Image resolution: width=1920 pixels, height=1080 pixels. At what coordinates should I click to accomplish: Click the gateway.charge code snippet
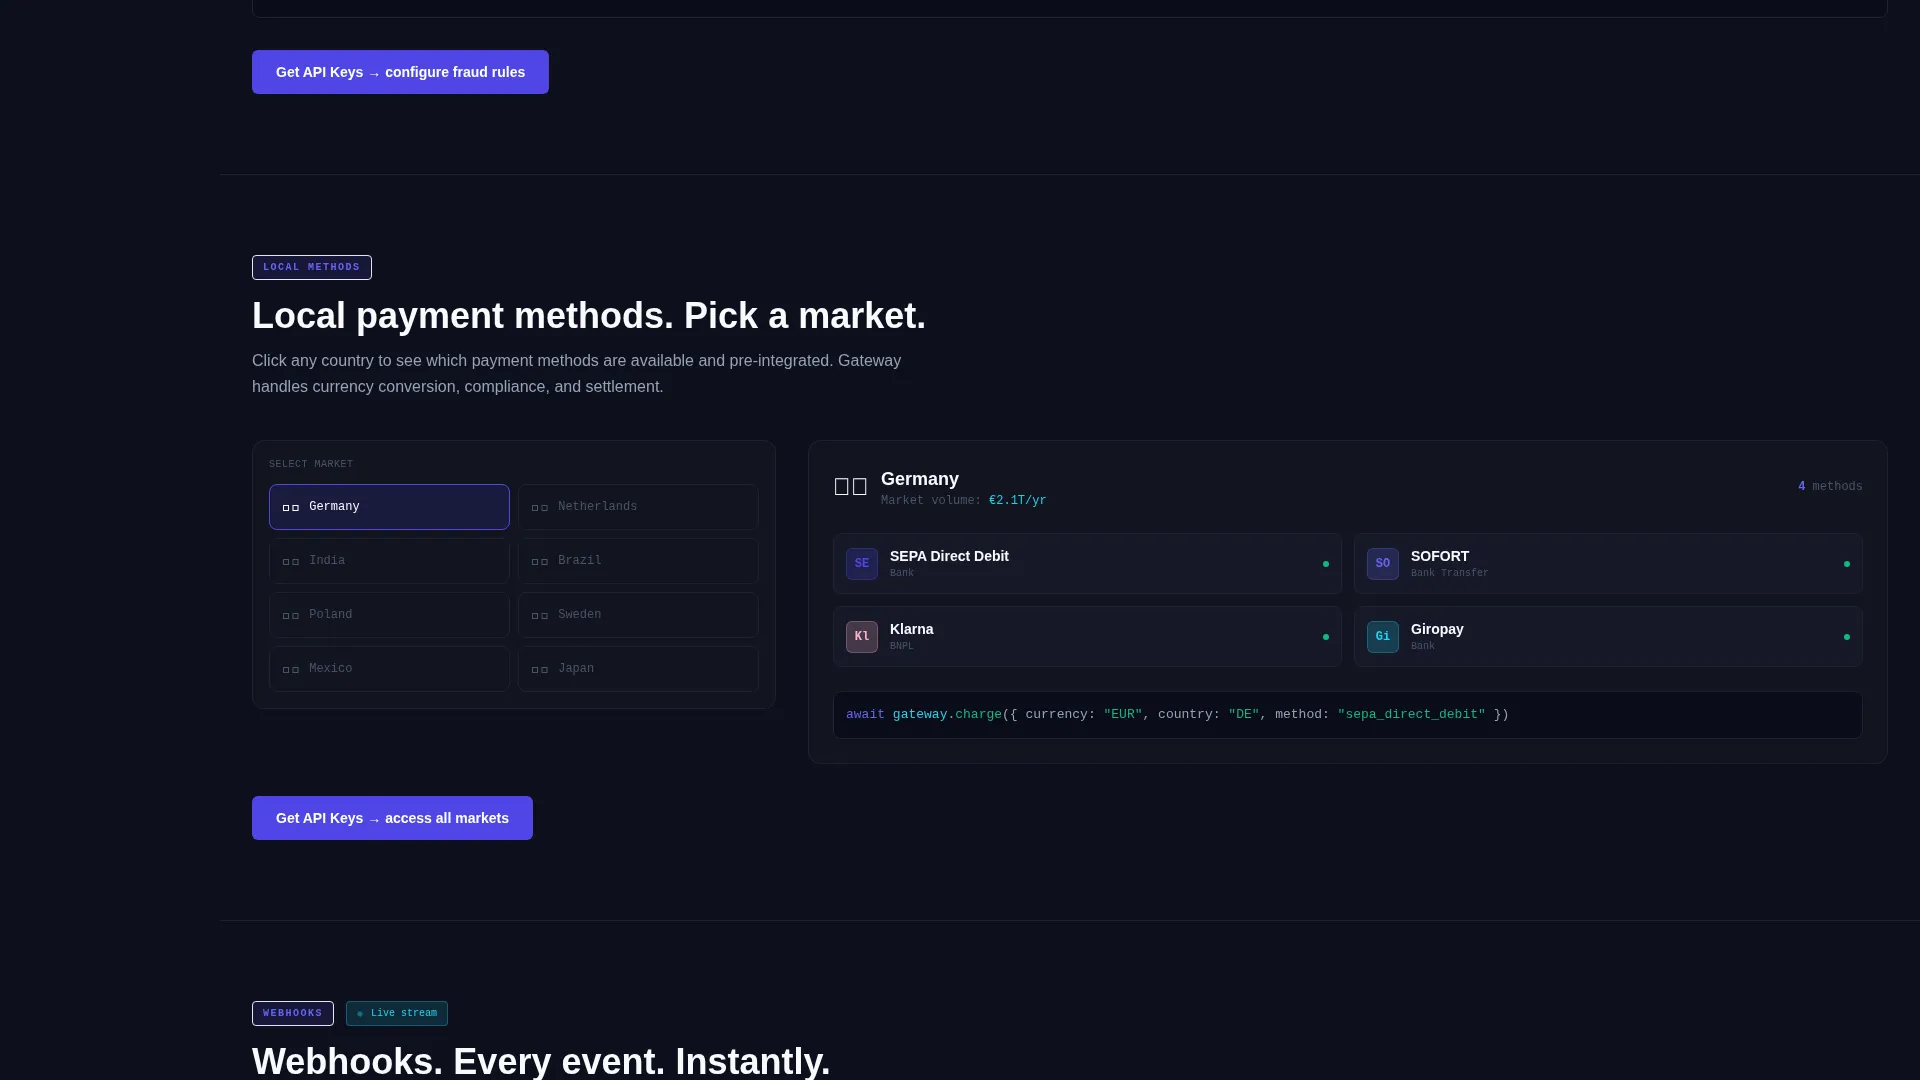click(x=1347, y=715)
